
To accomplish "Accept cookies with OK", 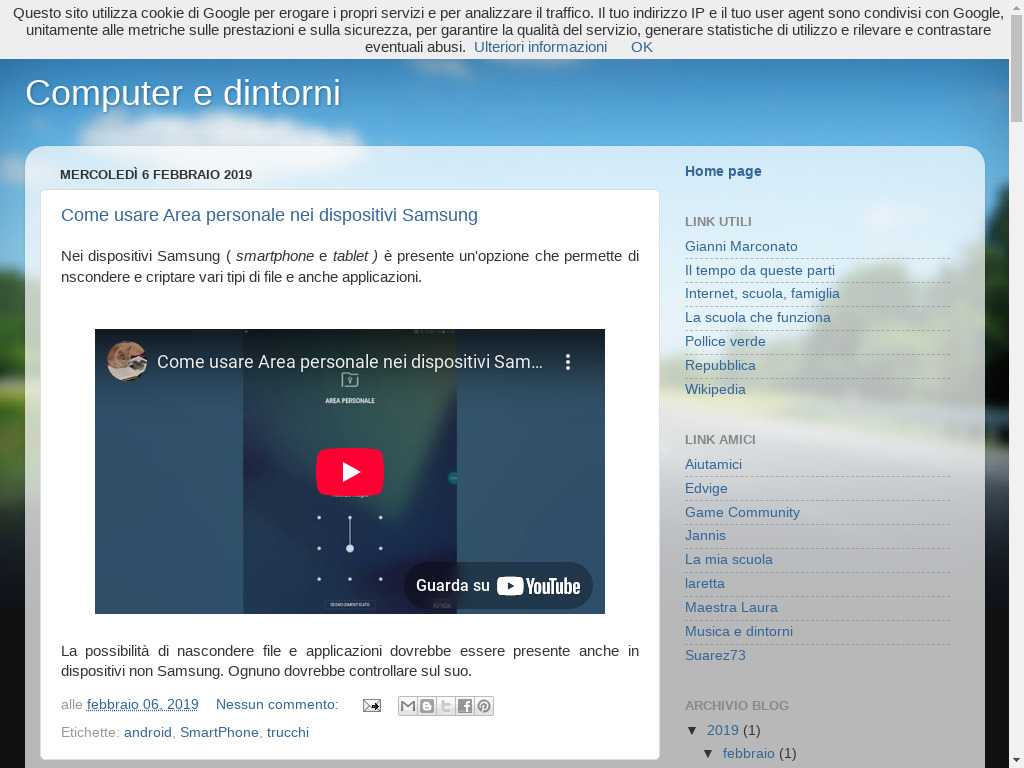I will [641, 47].
